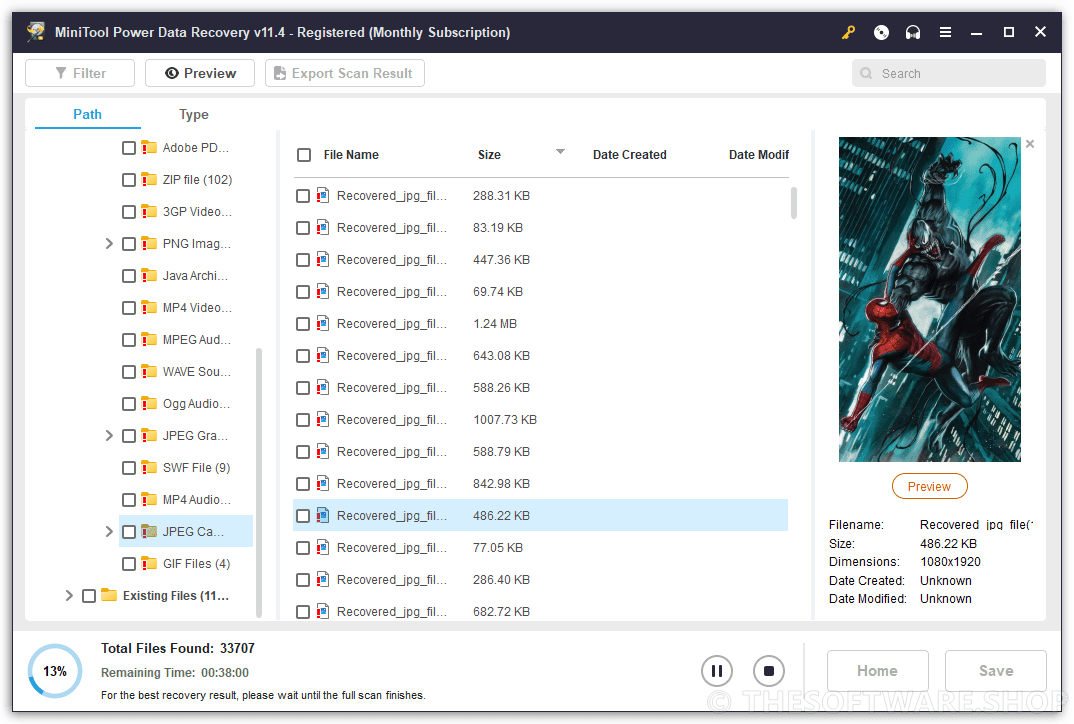
Task: Click the Ogg Audio folder icon
Action: coord(149,403)
